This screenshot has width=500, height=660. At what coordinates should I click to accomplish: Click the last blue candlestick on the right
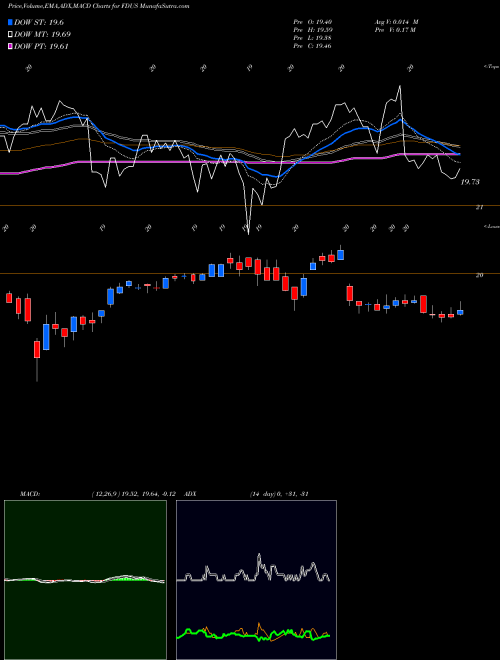(x=460, y=312)
